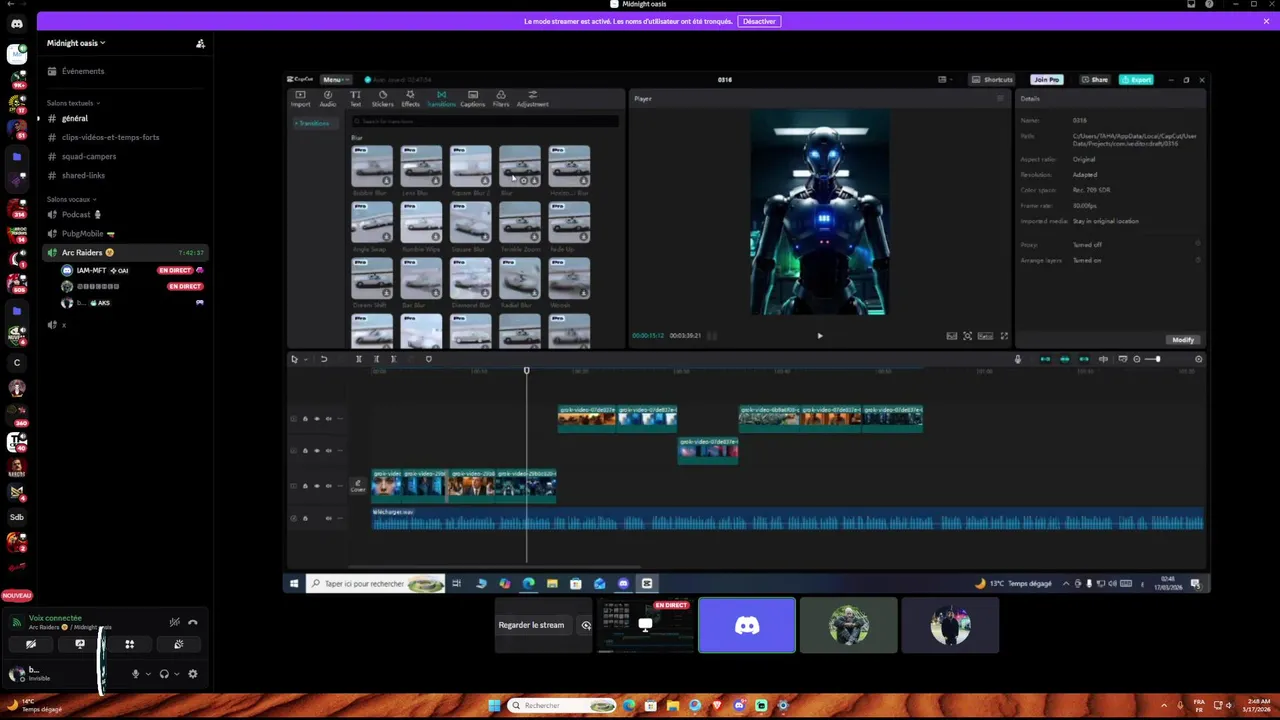Mute Discord microphone
The width and height of the screenshot is (1280, 720).
[x=135, y=674]
